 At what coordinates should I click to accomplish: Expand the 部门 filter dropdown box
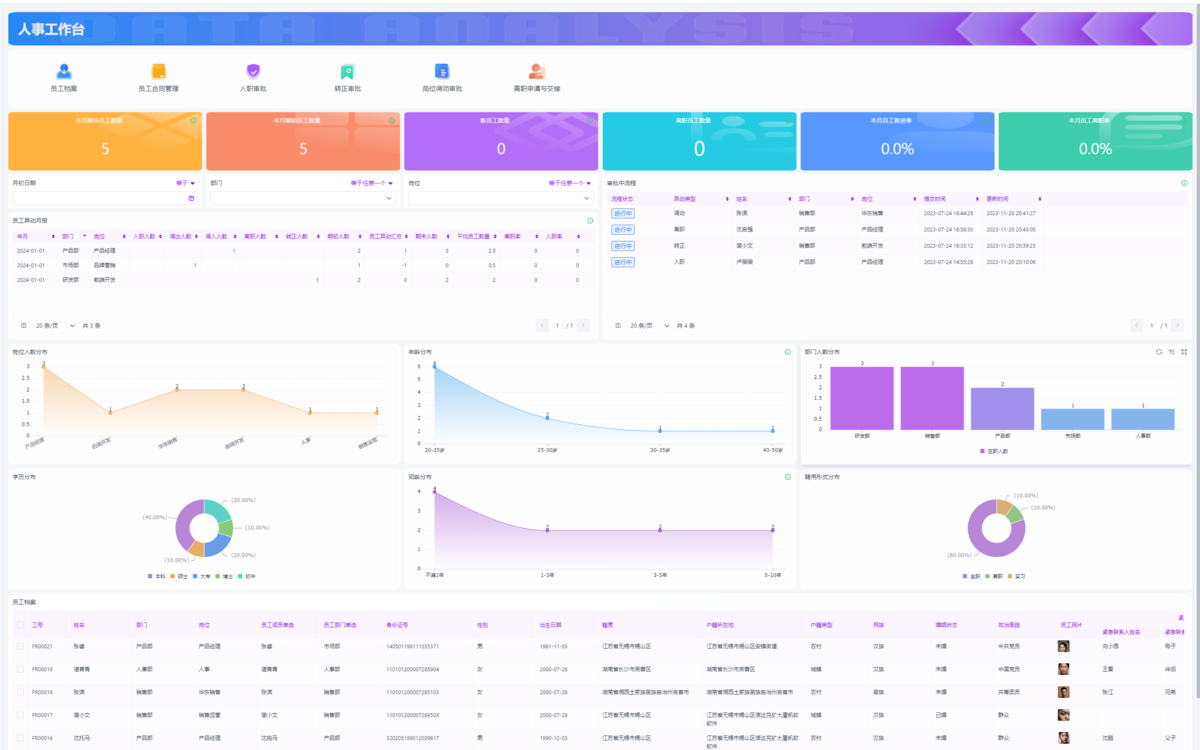pyautogui.click(x=302, y=199)
